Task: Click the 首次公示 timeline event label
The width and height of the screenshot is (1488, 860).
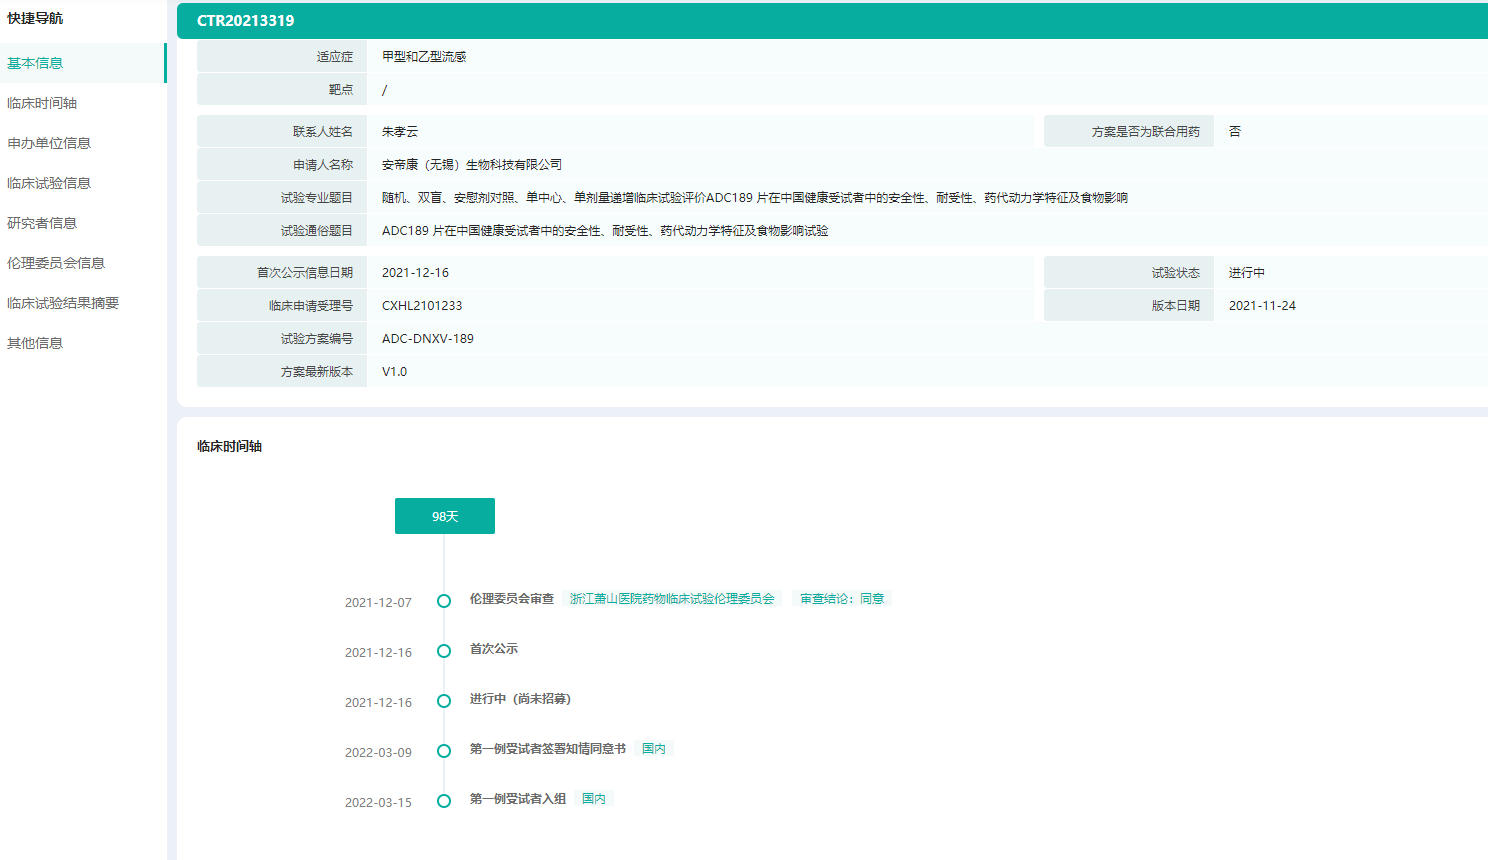Action: click(494, 649)
